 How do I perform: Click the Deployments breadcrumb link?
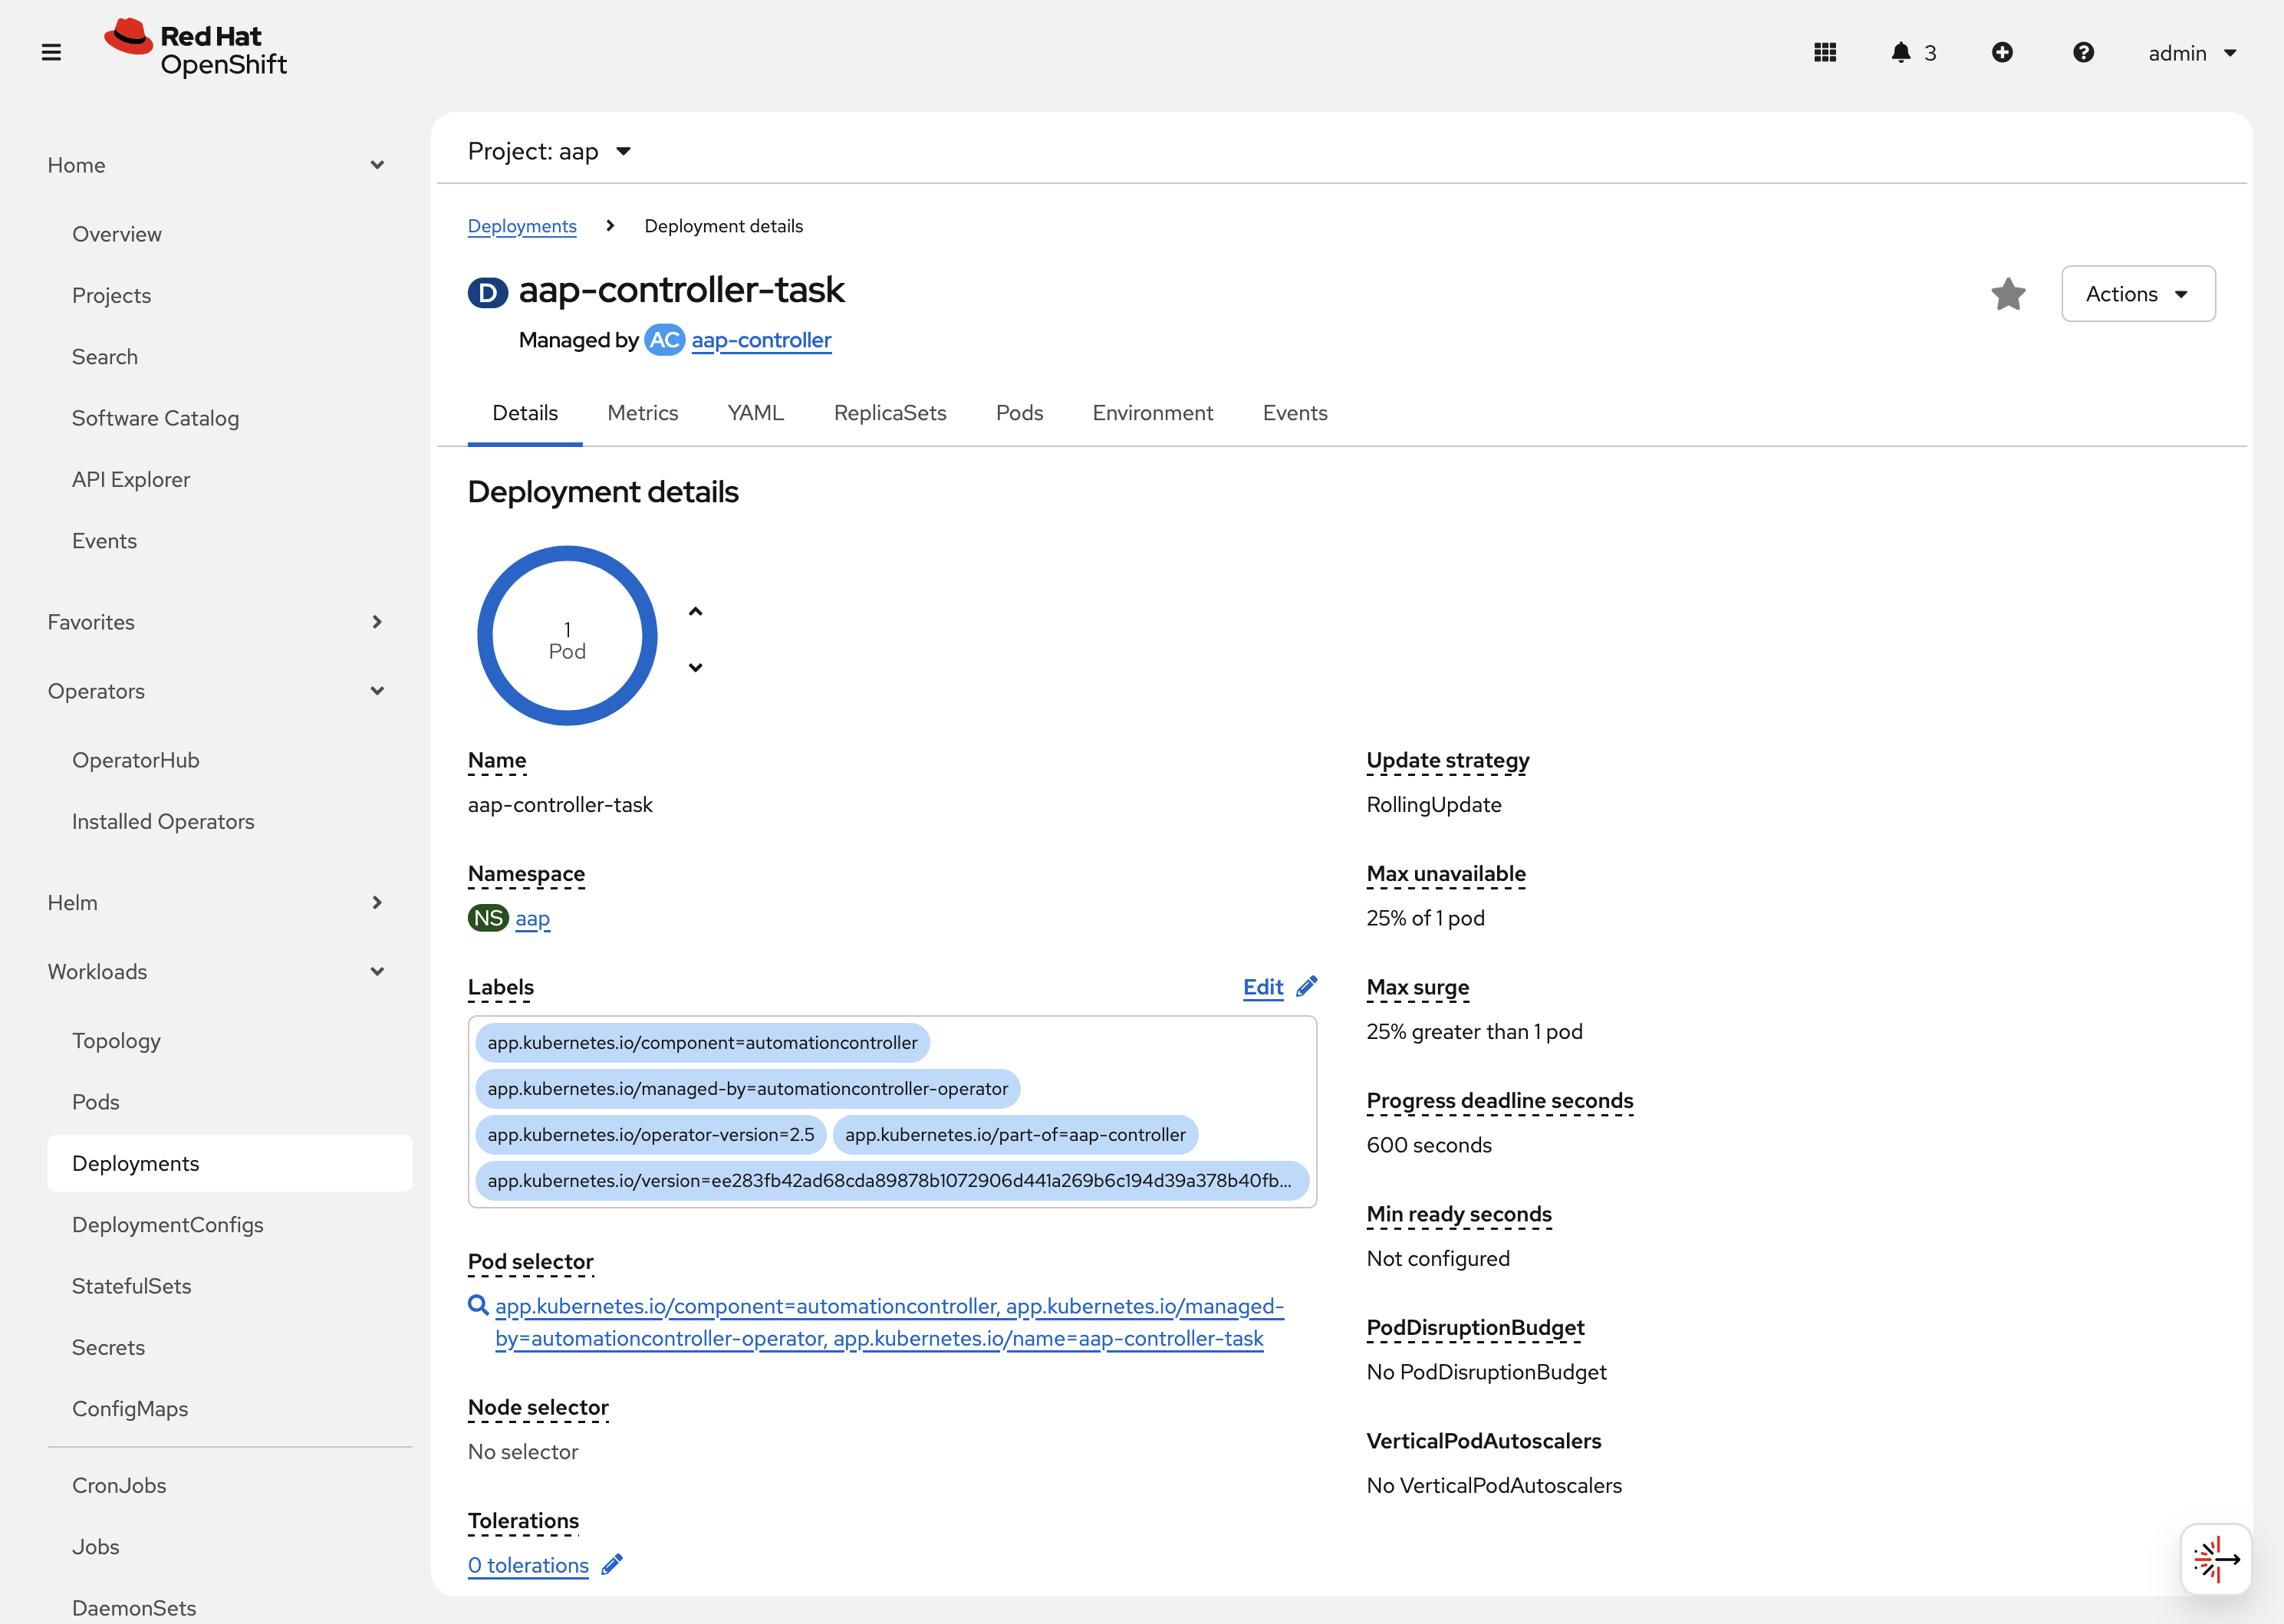click(x=522, y=226)
